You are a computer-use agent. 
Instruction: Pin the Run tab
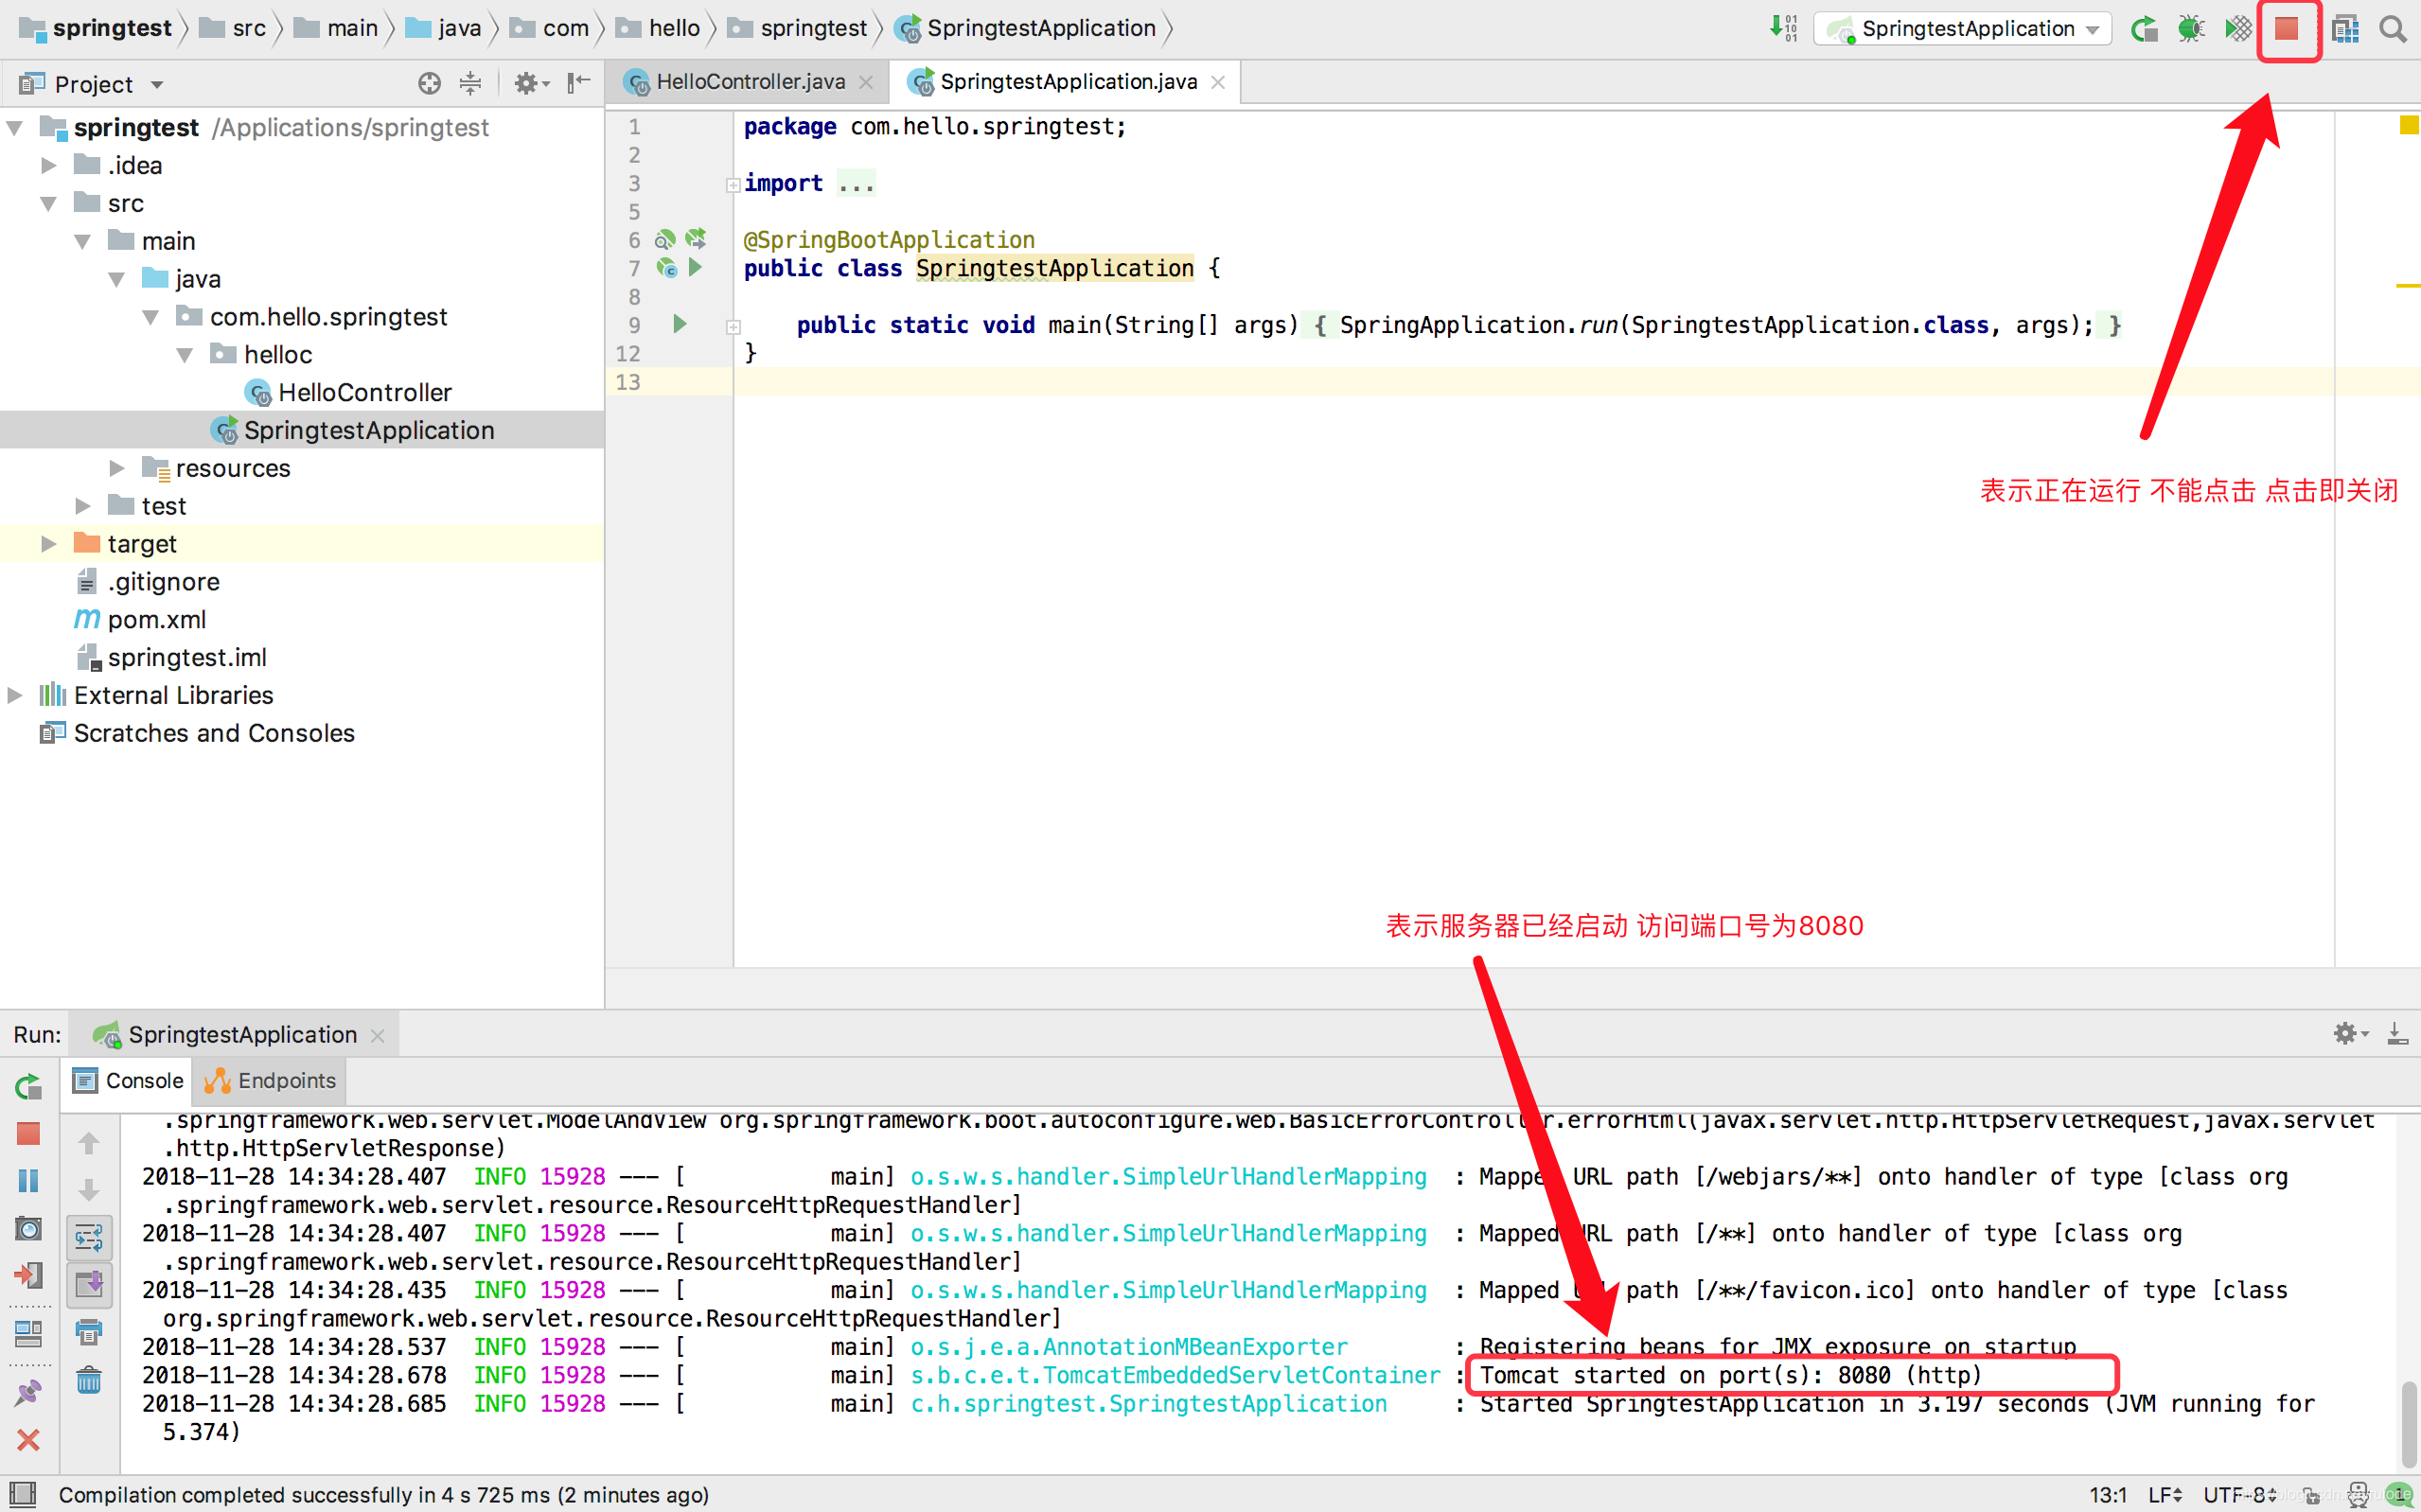[28, 1392]
